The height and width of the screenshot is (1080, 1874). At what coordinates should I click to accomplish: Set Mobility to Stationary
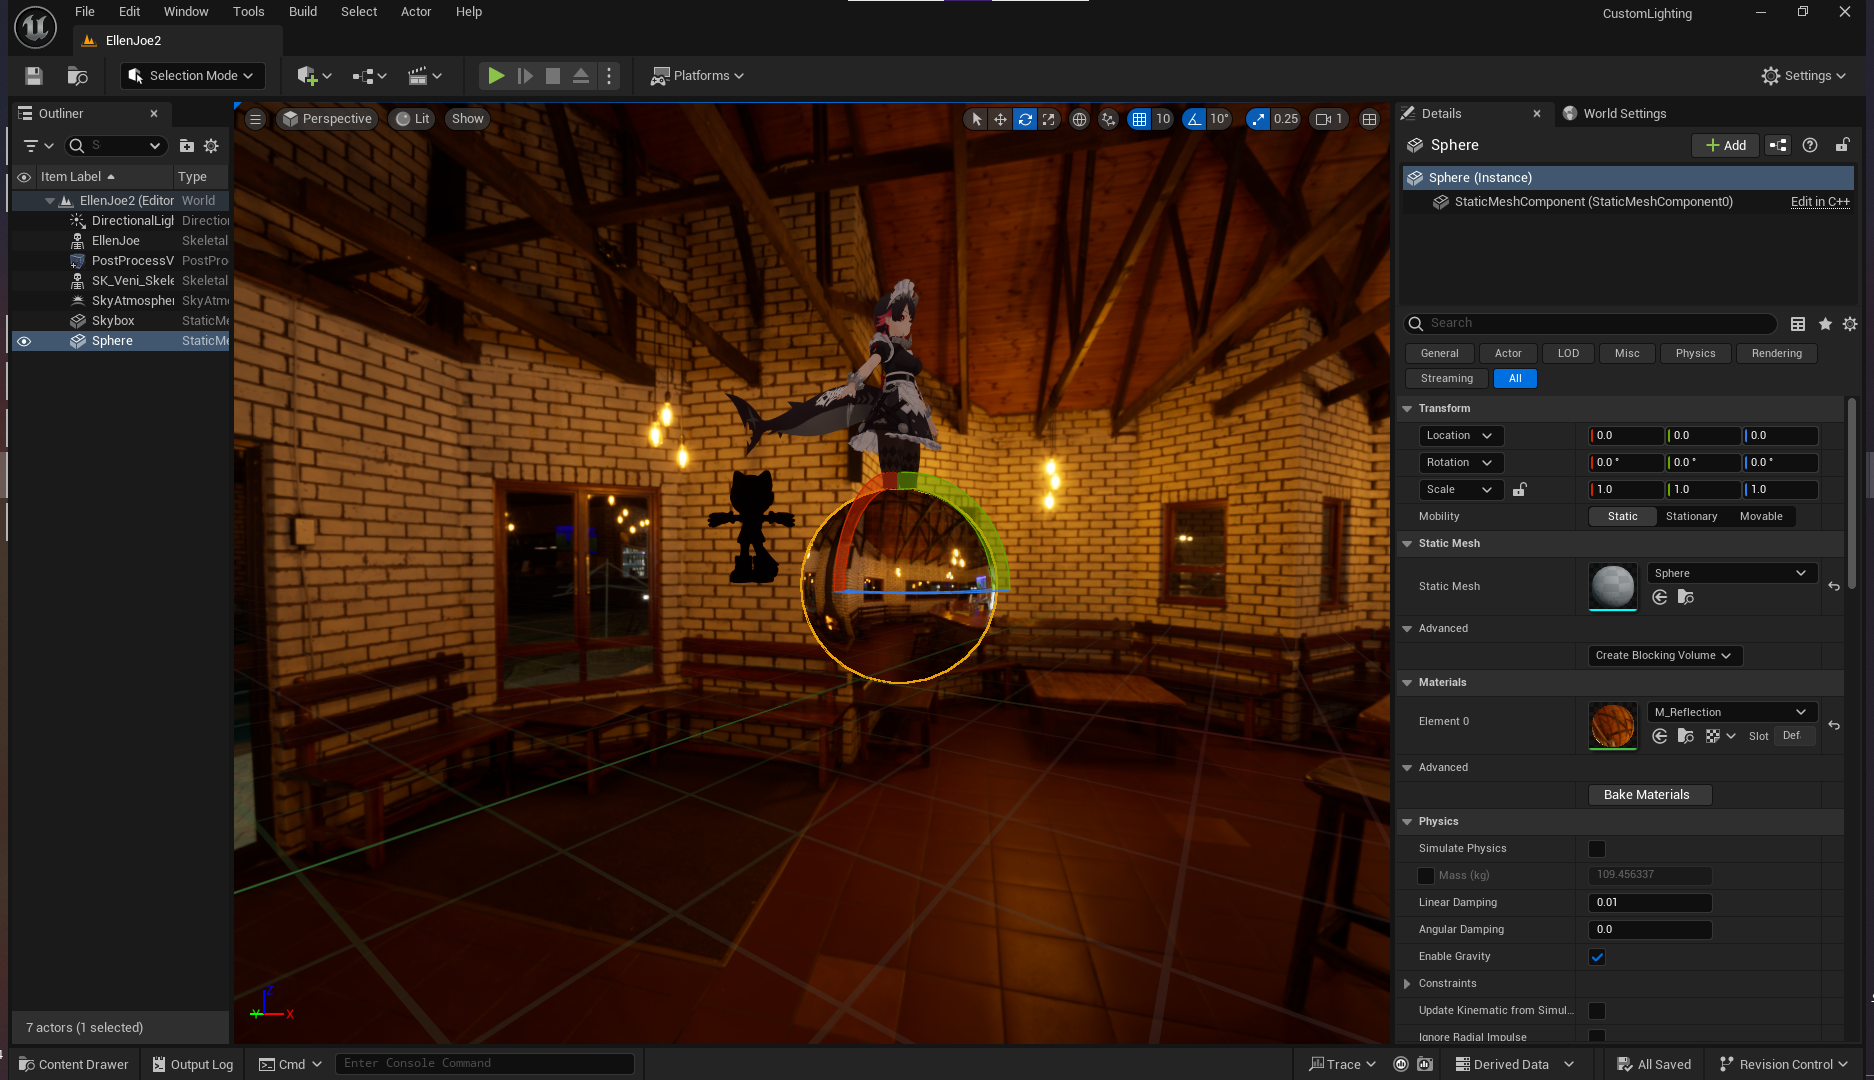[x=1691, y=517]
